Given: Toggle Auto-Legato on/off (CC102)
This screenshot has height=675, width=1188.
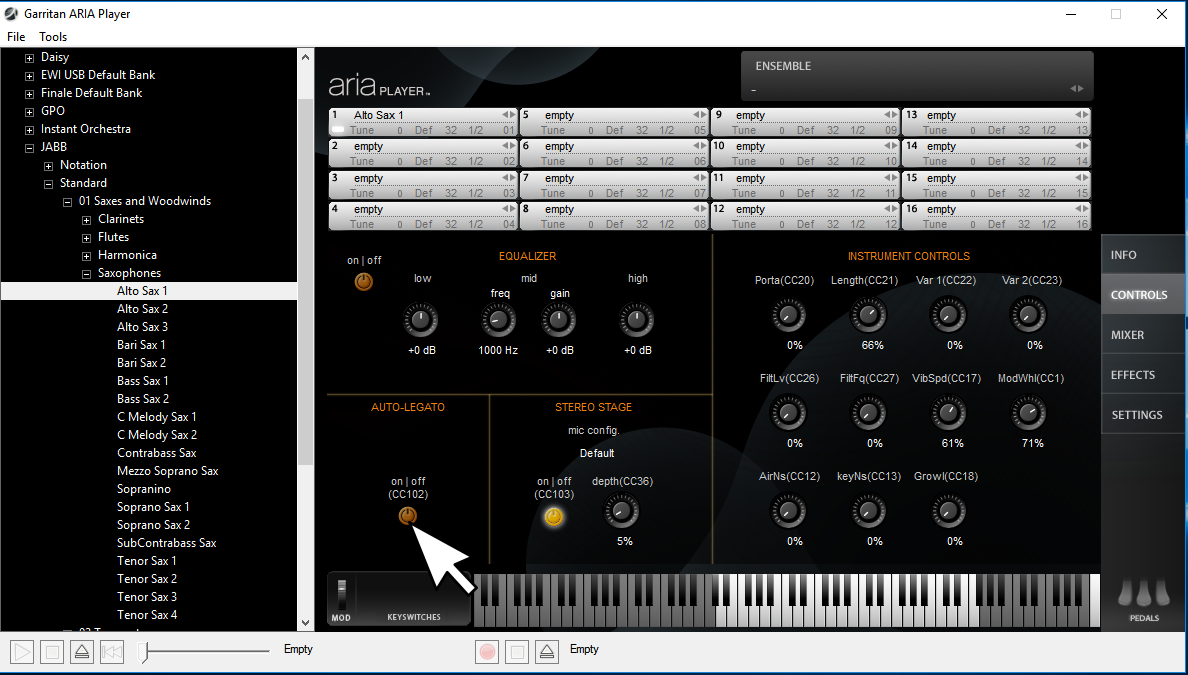Looking at the screenshot, I should [407, 516].
